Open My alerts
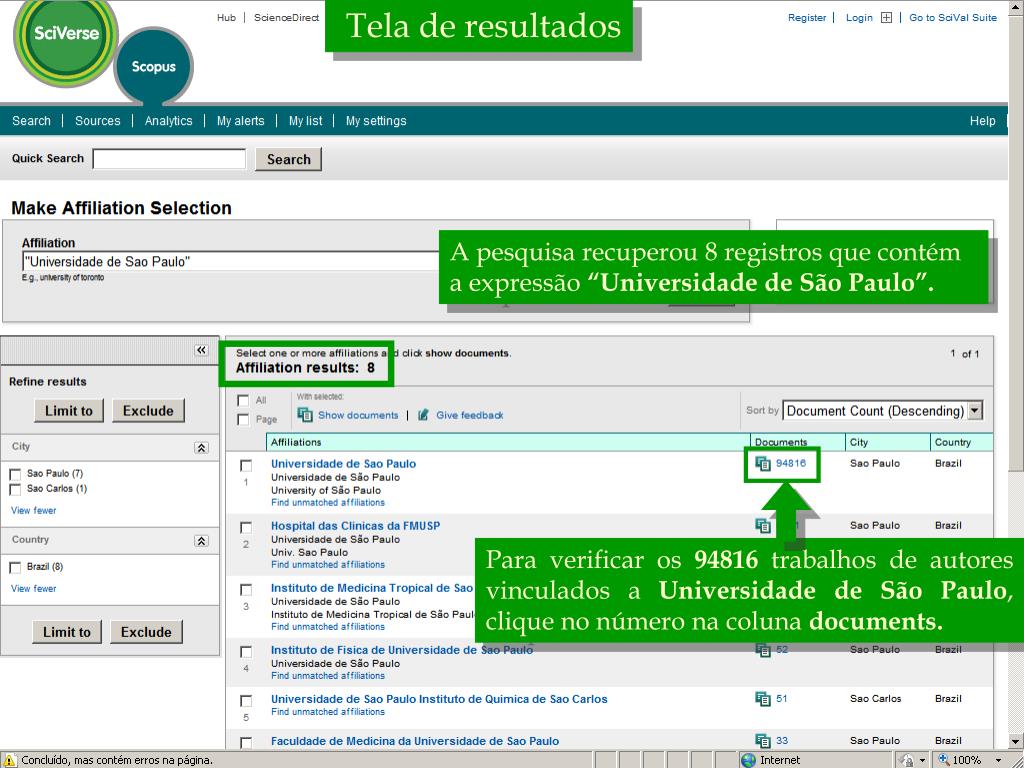1024x768 pixels. point(240,121)
